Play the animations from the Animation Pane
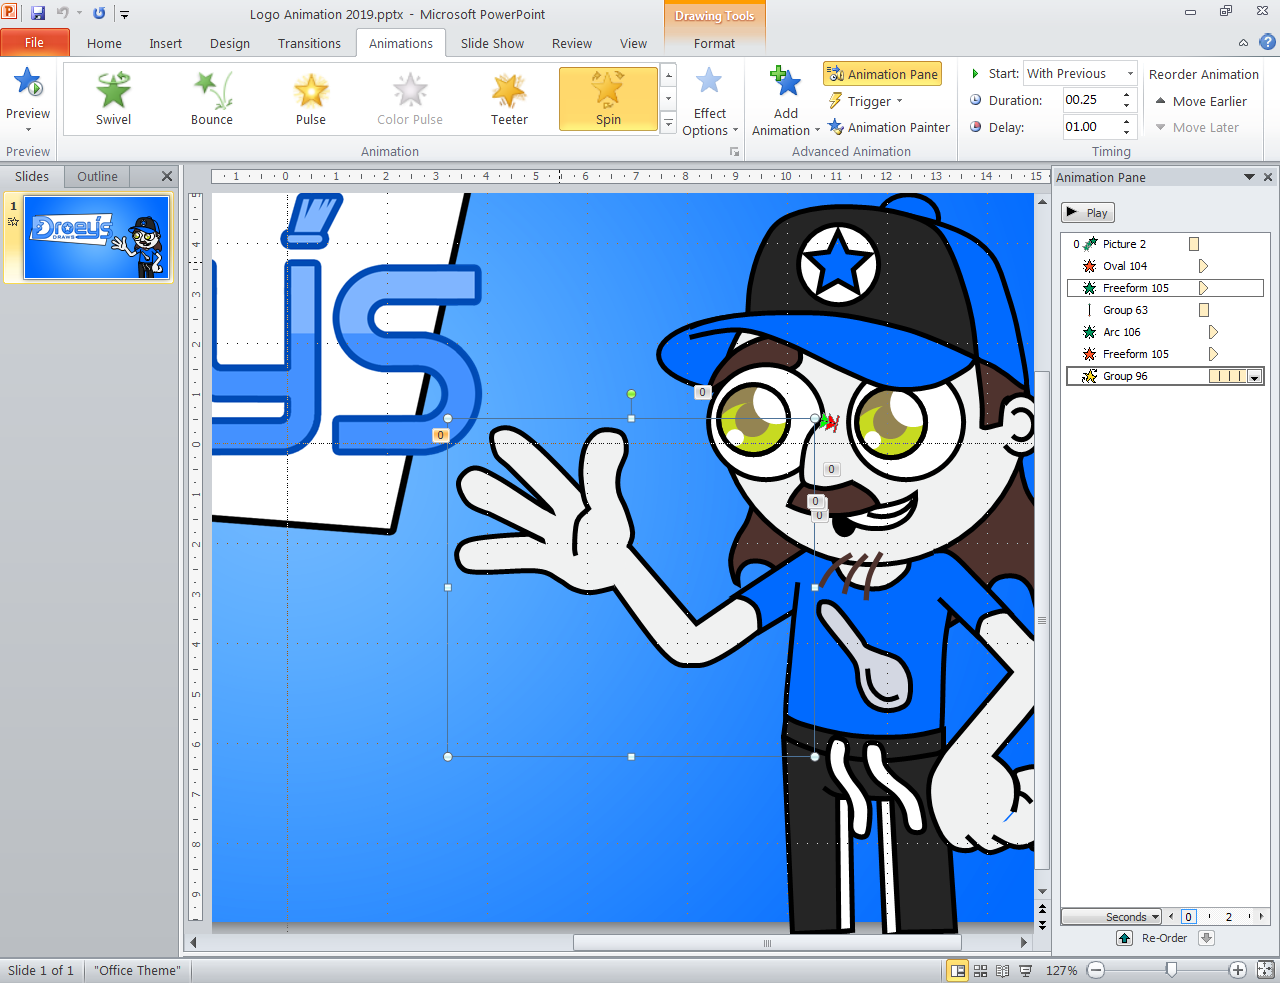1280x983 pixels. [x=1087, y=213]
